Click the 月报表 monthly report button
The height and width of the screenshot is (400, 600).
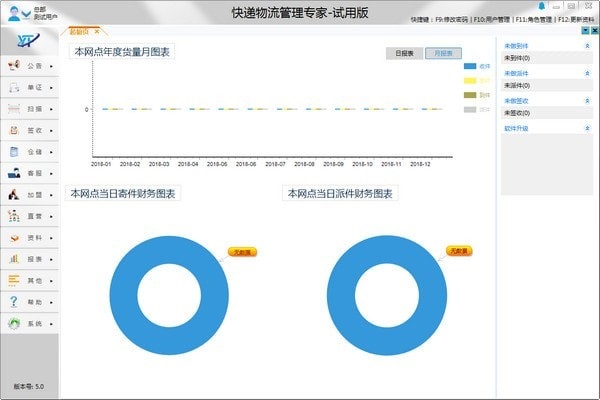point(442,53)
